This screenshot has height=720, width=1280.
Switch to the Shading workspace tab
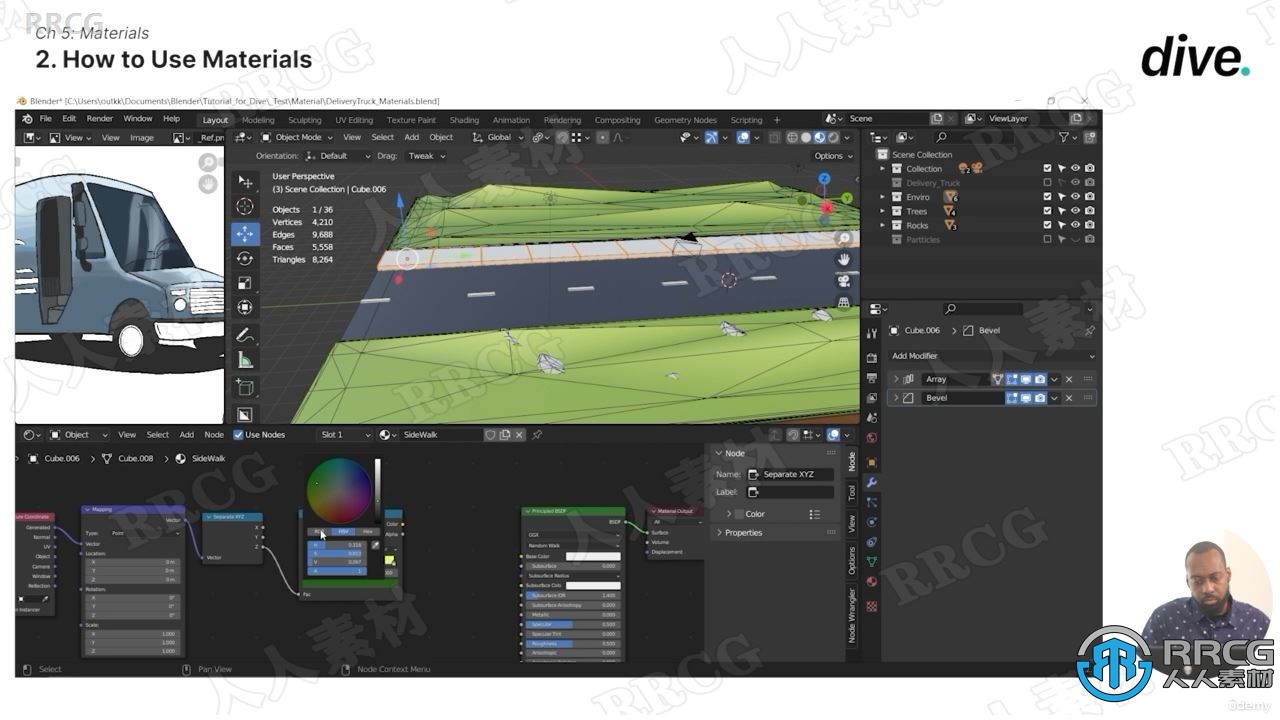pos(464,120)
